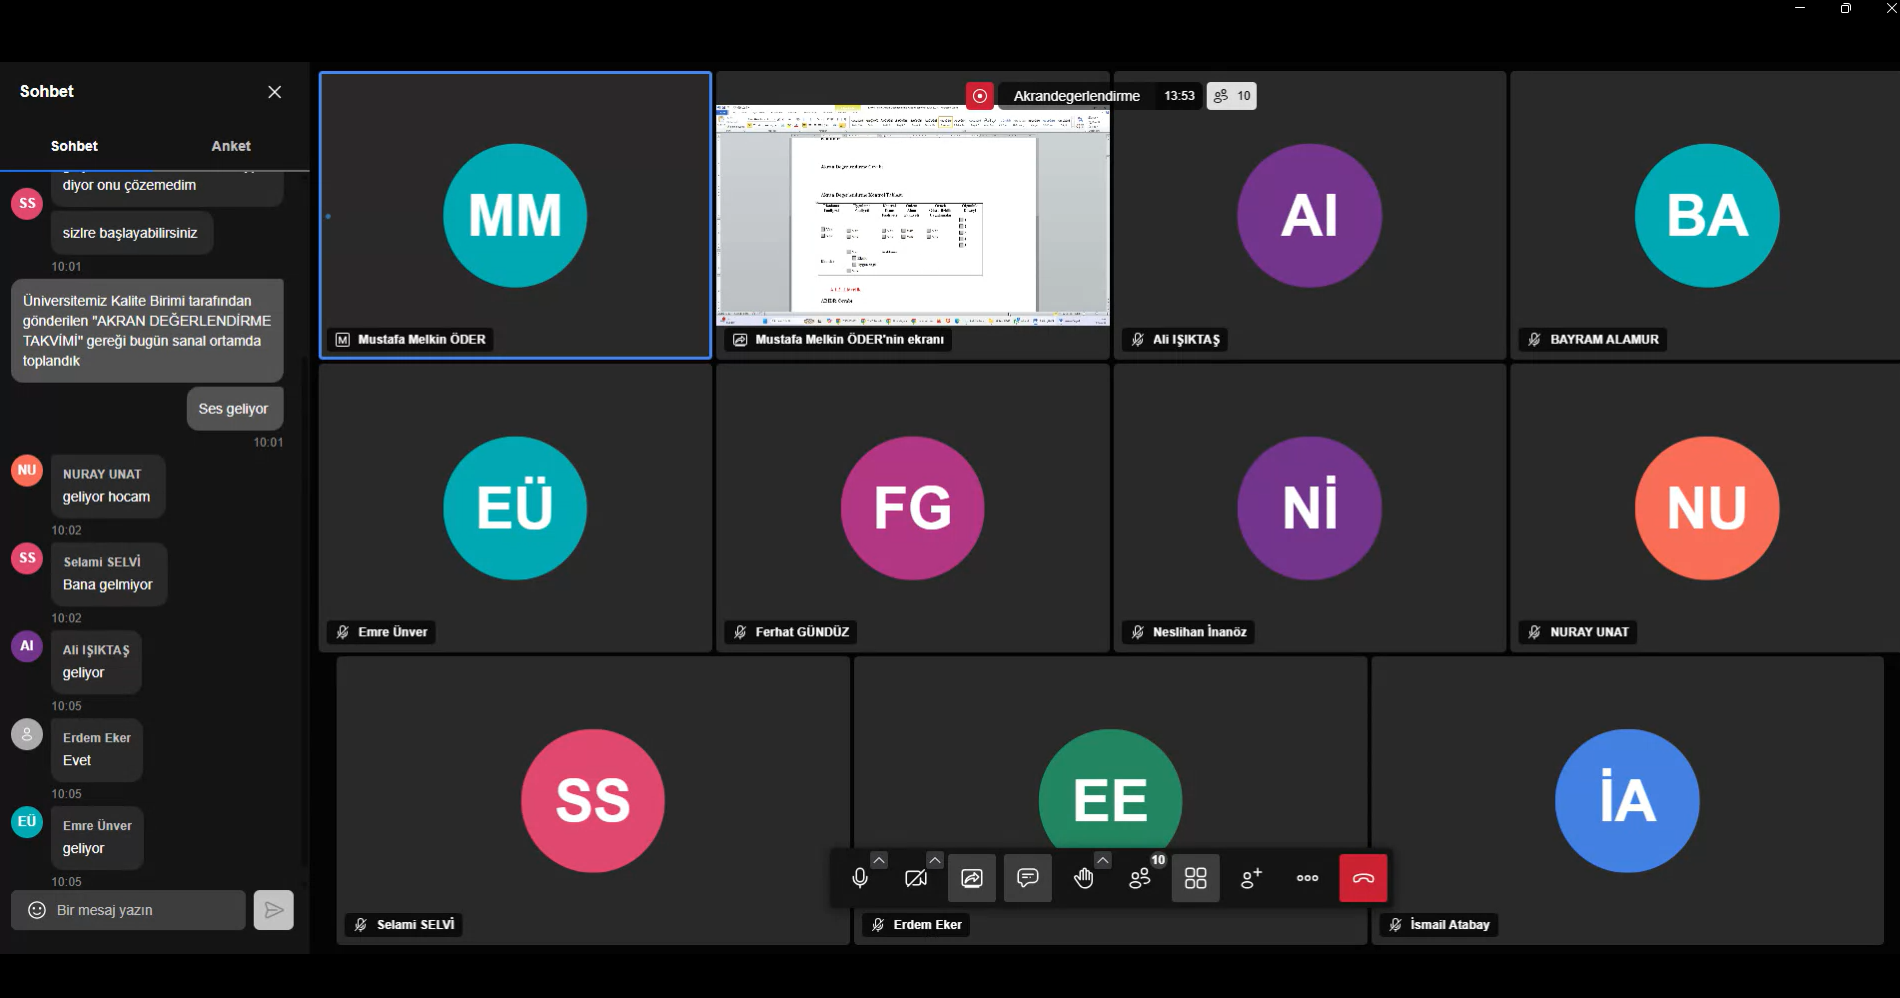Open the microphone options arrow
The image size is (1900, 998).
tap(878, 860)
